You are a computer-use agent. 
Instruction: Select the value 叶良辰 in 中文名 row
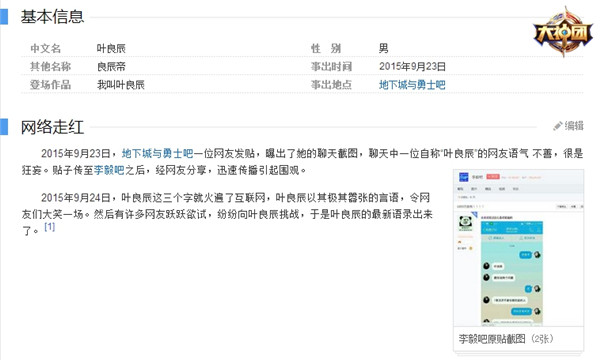click(x=111, y=49)
